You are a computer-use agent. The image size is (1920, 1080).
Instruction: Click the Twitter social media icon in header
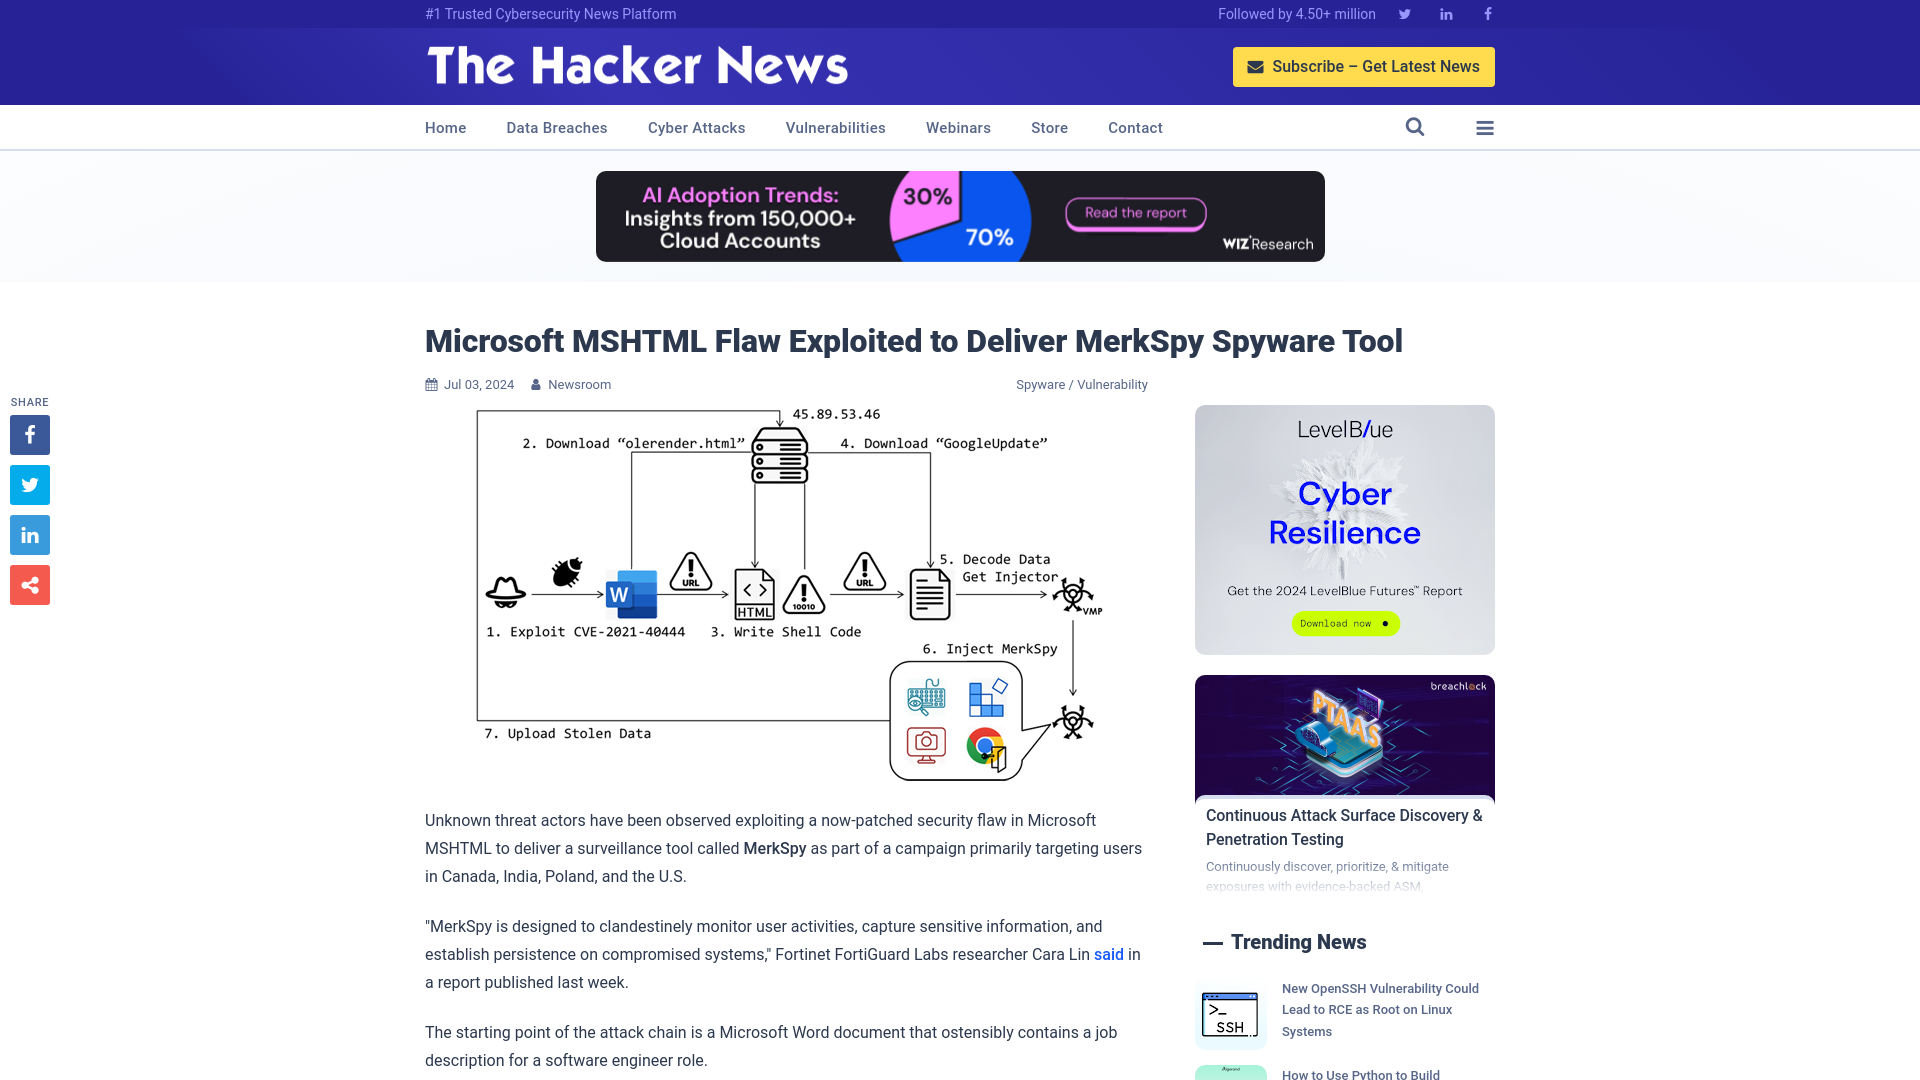click(x=1404, y=13)
